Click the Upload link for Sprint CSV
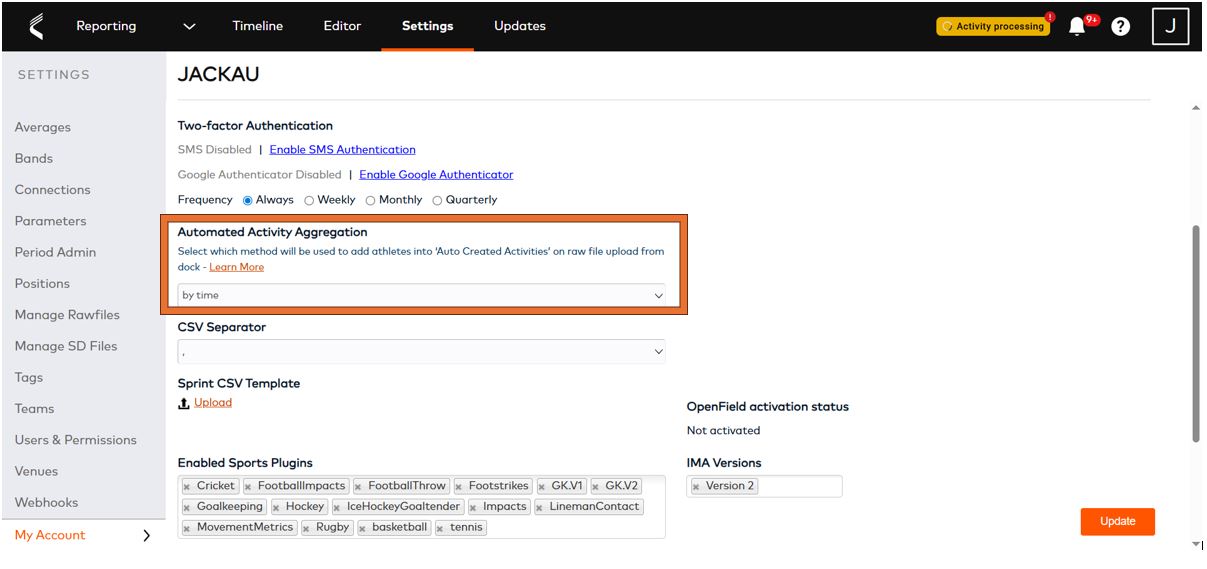The height and width of the screenshot is (569, 1207). [213, 402]
